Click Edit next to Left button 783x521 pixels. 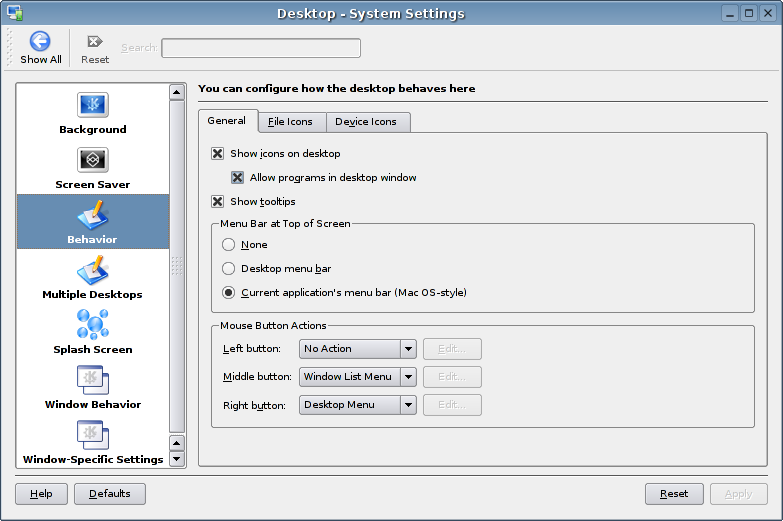(x=452, y=349)
